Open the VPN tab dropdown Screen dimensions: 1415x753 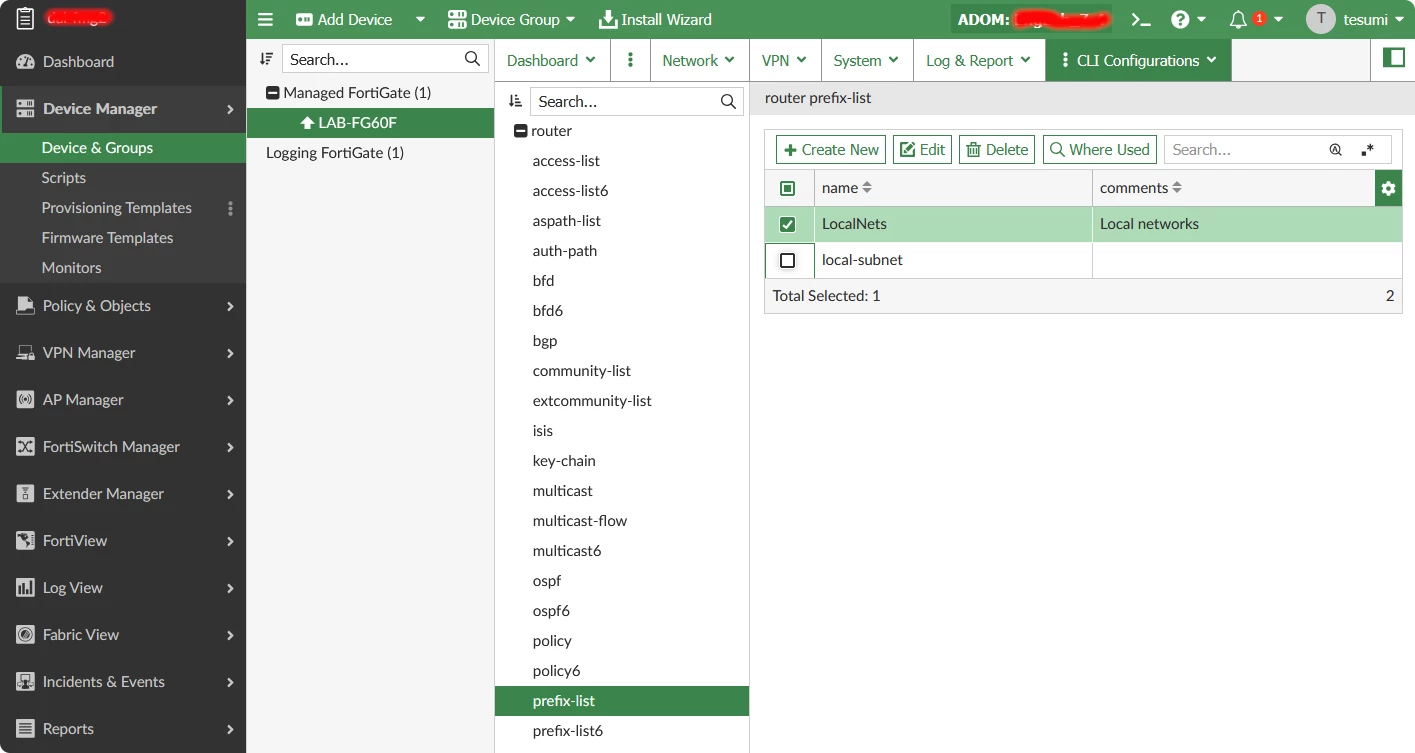pos(785,60)
